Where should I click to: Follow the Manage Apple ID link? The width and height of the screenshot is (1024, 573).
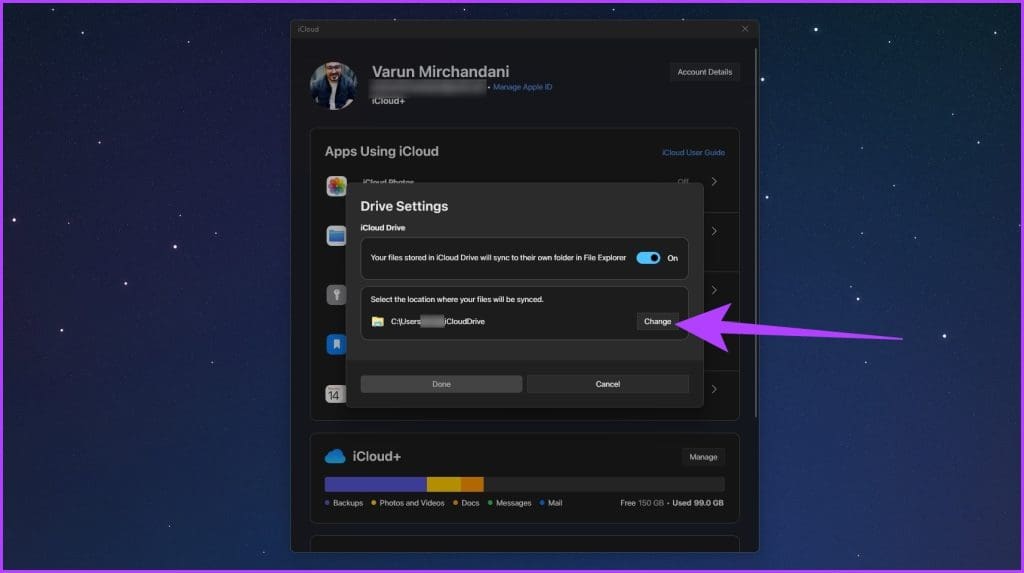point(522,87)
